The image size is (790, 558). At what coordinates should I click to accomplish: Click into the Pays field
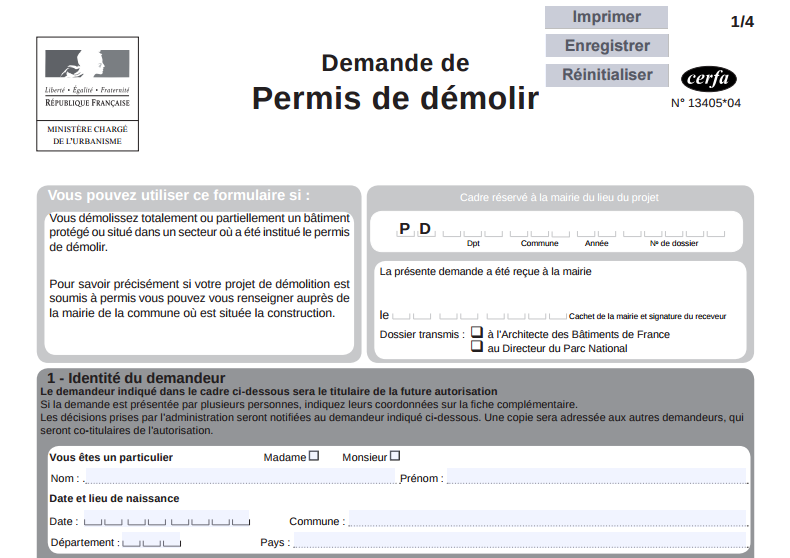518,542
